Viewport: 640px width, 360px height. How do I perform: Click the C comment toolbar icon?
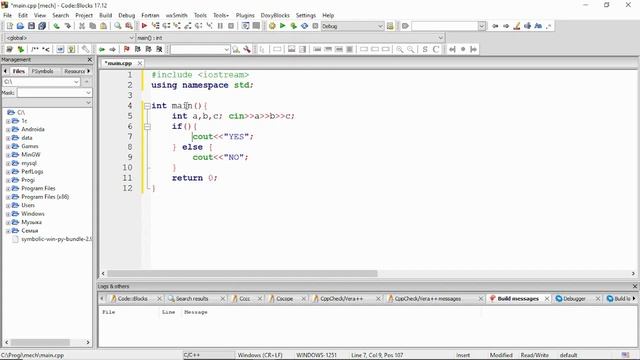pos(436,49)
